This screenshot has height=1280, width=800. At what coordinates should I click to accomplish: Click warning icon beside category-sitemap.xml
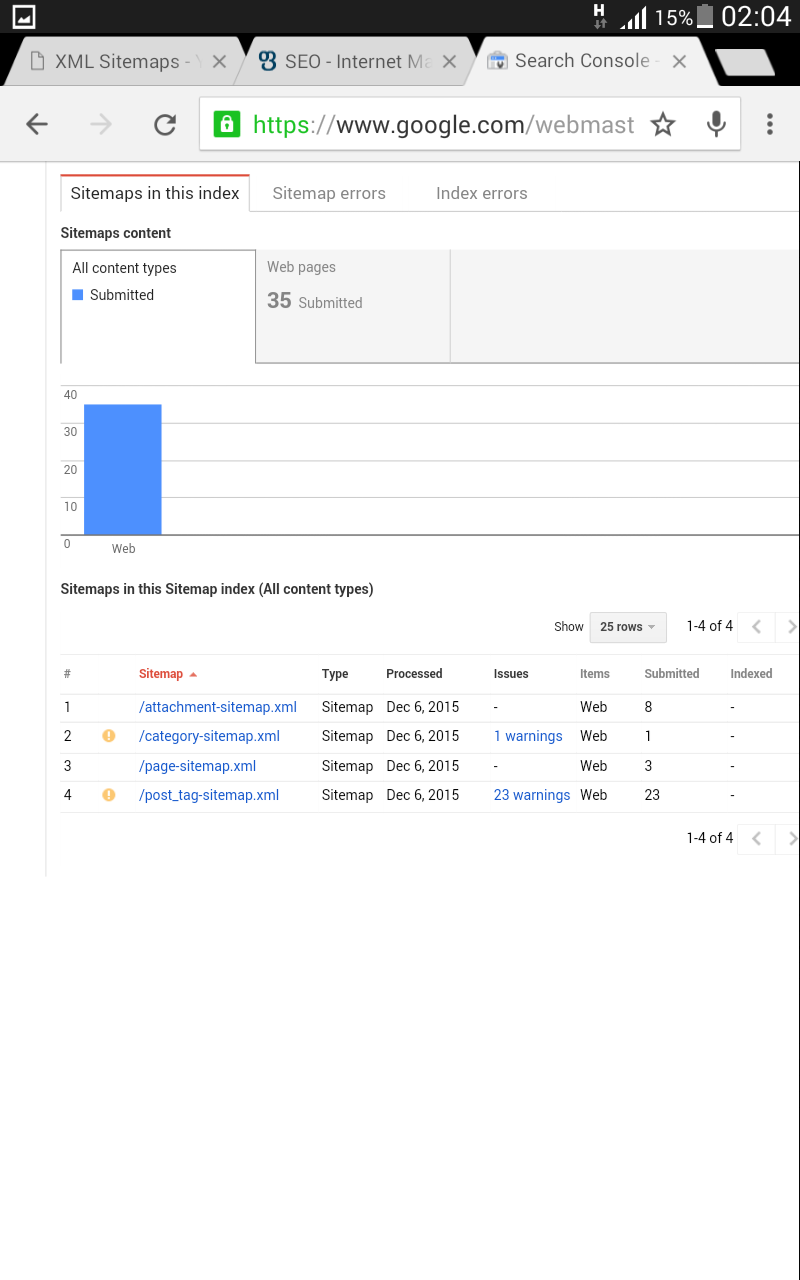tap(109, 736)
